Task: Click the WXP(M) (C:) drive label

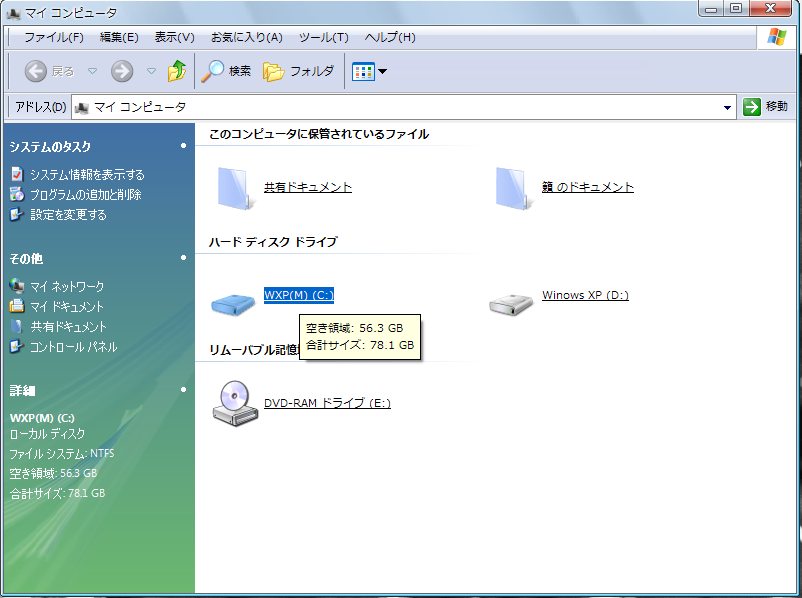Action: [x=299, y=295]
